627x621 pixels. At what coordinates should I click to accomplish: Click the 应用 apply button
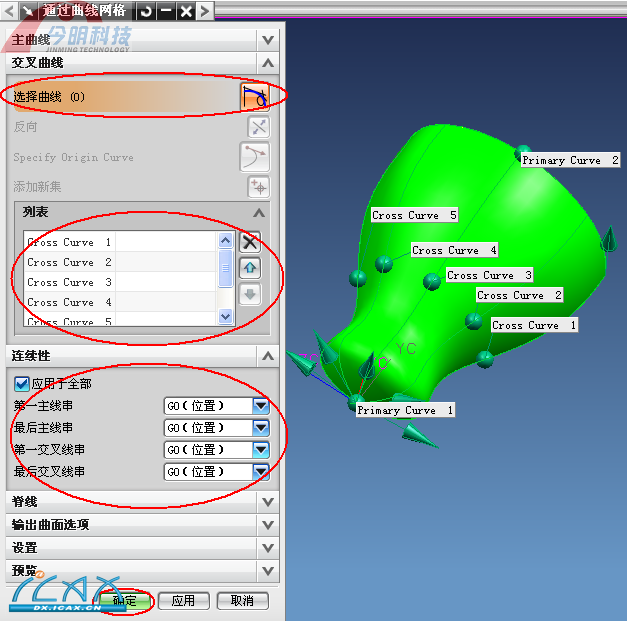(183, 601)
